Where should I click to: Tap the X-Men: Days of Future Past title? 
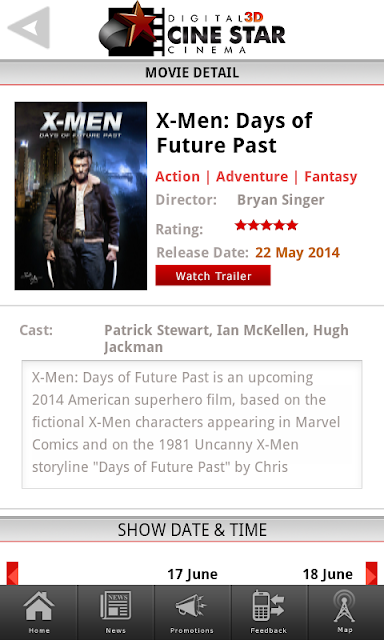[x=234, y=133]
